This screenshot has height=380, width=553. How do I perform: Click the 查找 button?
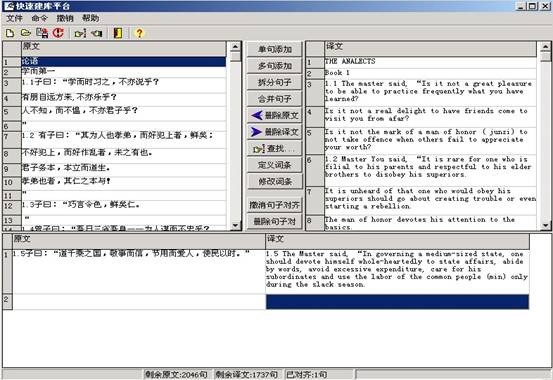click(x=275, y=149)
